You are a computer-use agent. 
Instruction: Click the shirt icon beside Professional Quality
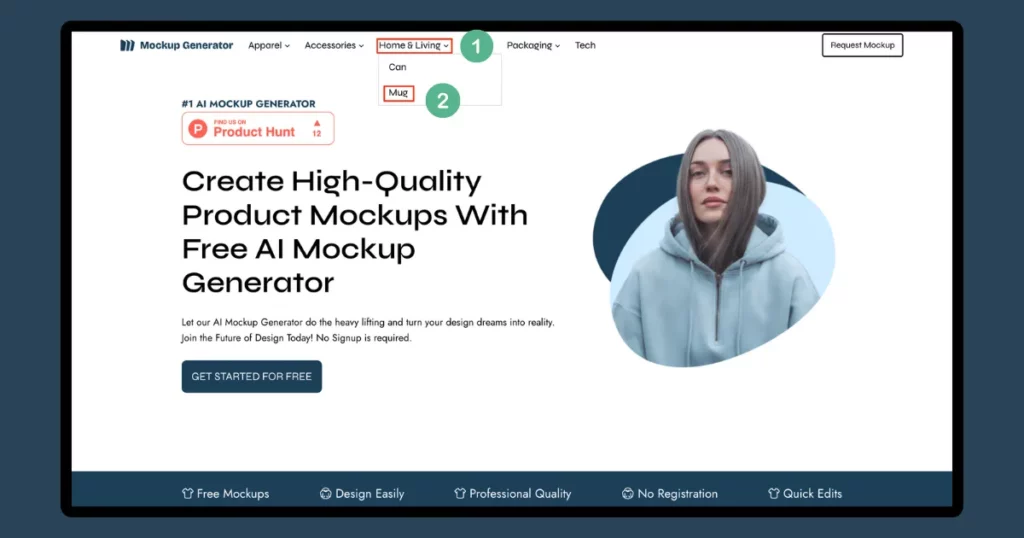tap(460, 493)
